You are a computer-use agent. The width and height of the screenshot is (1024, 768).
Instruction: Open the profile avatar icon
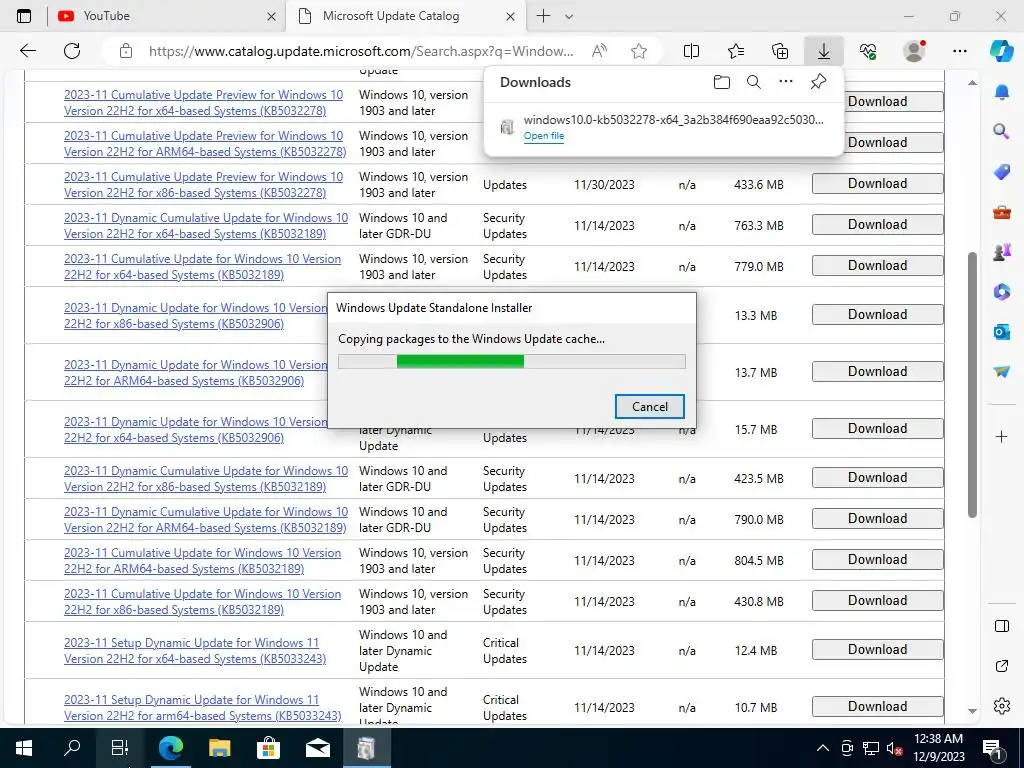click(x=914, y=51)
